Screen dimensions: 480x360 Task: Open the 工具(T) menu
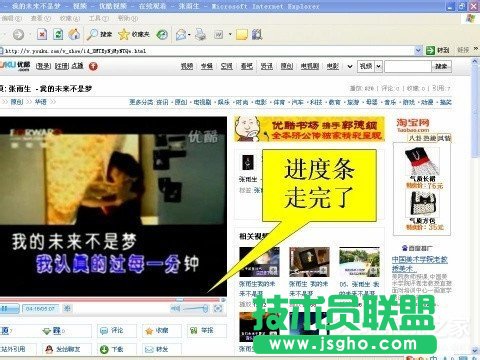pyautogui.click(x=99, y=18)
